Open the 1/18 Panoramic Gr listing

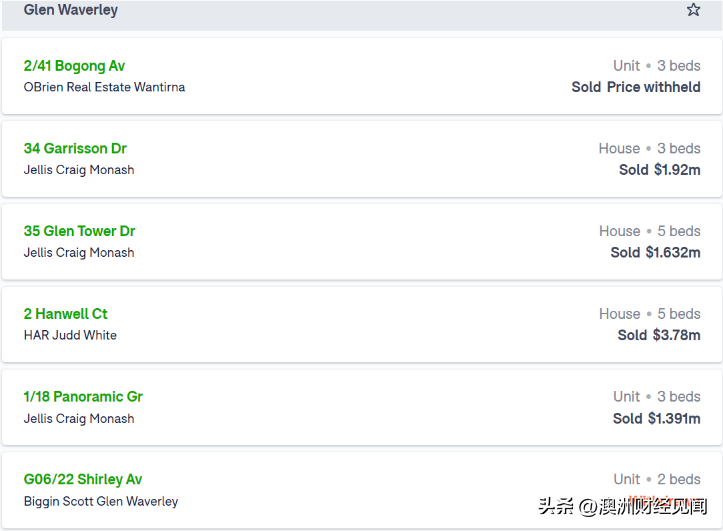coord(83,396)
